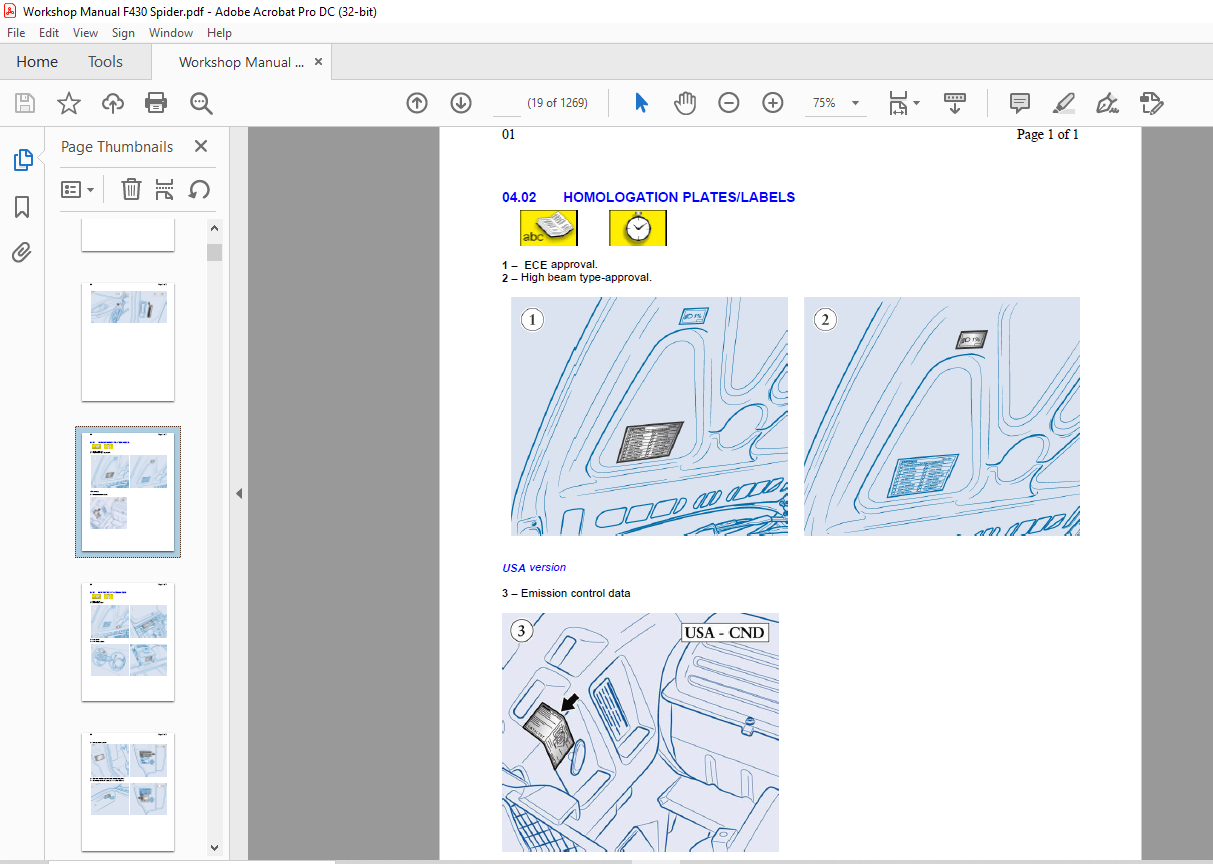The image size is (1213, 864).
Task: Click the yellow abc book icon
Action: pyautogui.click(x=548, y=228)
